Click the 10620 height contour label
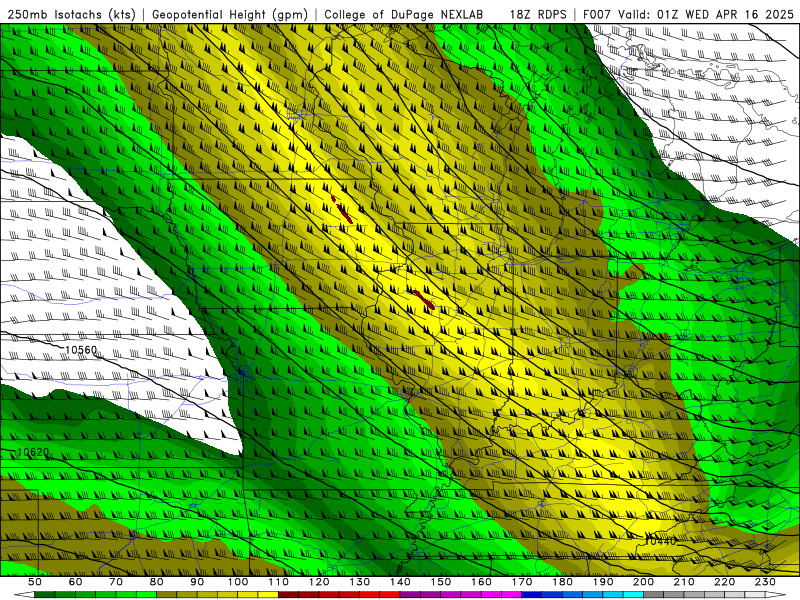Viewport: 800px width, 600px height. (x=34, y=453)
